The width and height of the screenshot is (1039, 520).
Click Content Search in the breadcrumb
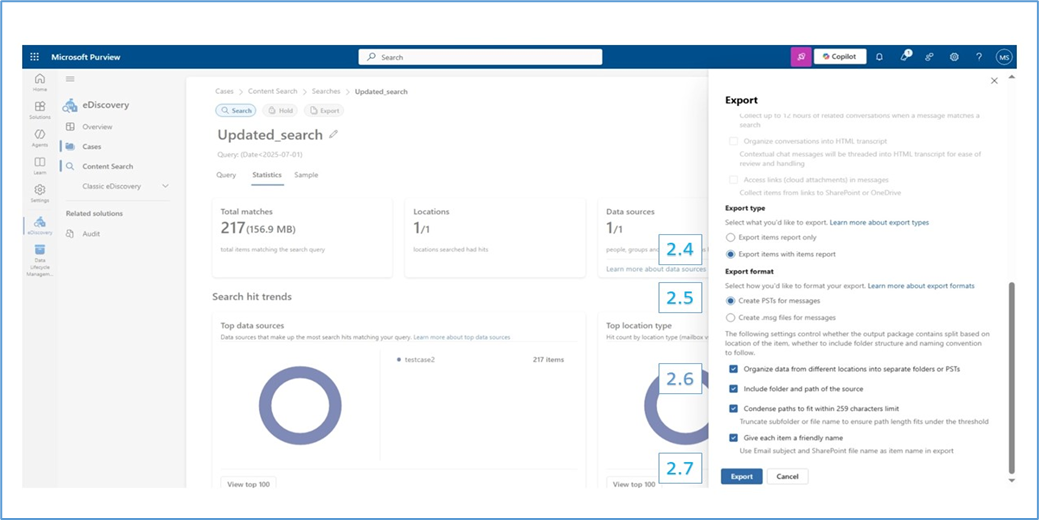coord(273,91)
